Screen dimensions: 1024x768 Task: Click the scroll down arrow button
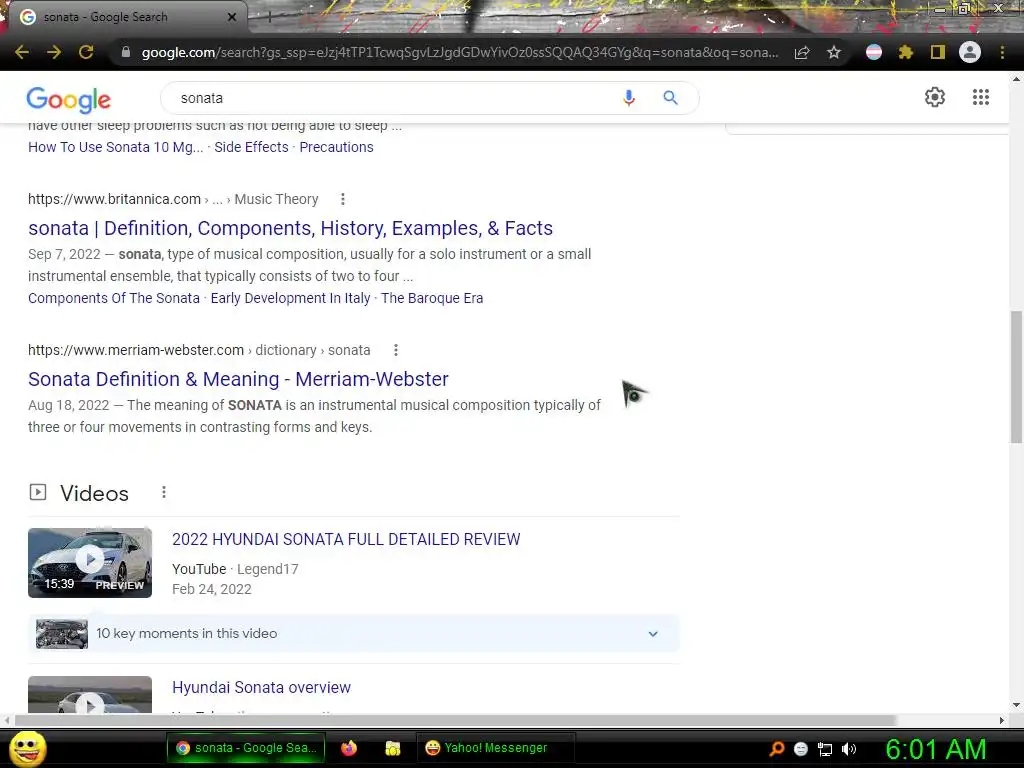click(x=1016, y=705)
